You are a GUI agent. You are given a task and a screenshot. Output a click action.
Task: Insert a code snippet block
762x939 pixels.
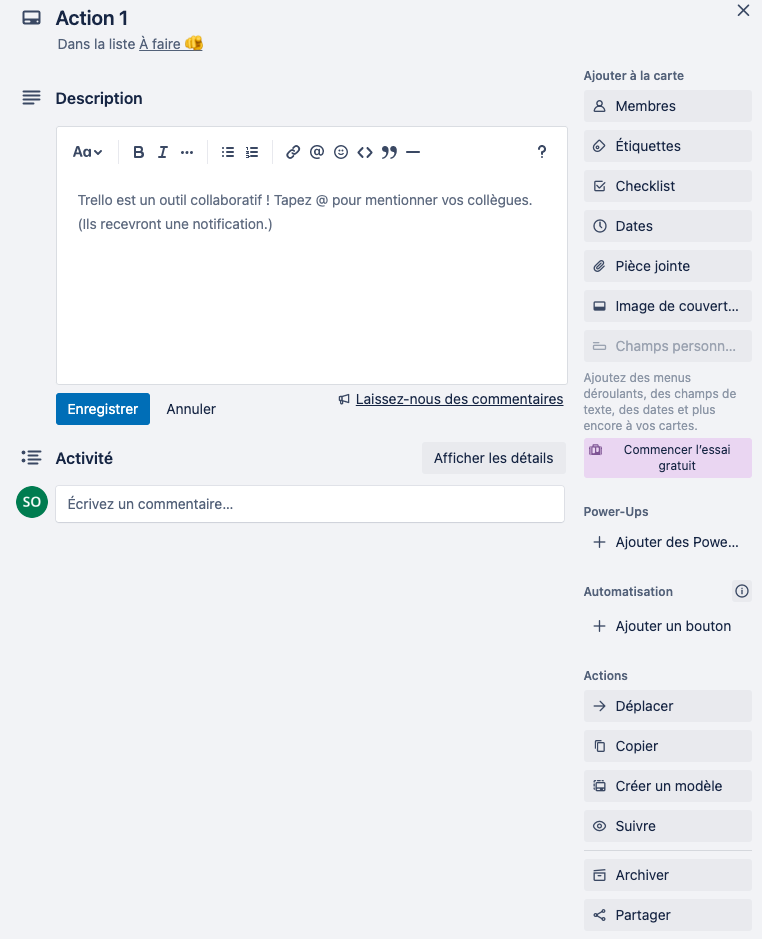tap(365, 152)
